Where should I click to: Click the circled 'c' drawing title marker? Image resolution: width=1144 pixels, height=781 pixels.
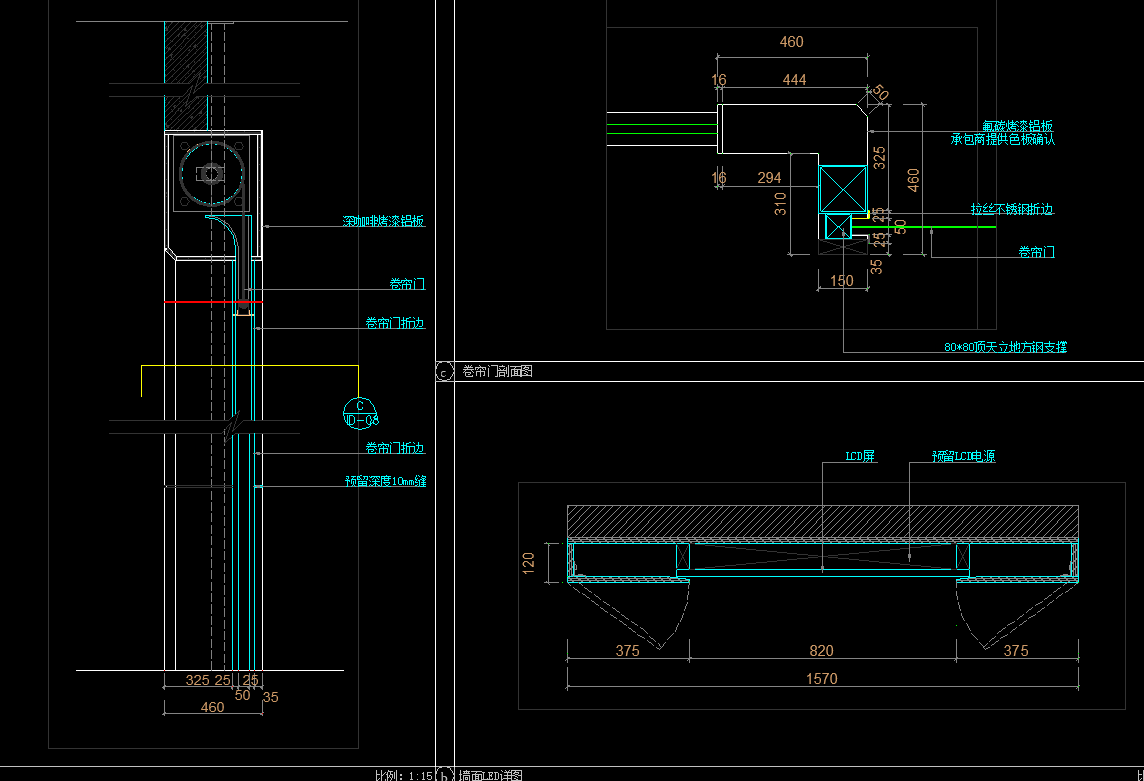click(x=444, y=372)
